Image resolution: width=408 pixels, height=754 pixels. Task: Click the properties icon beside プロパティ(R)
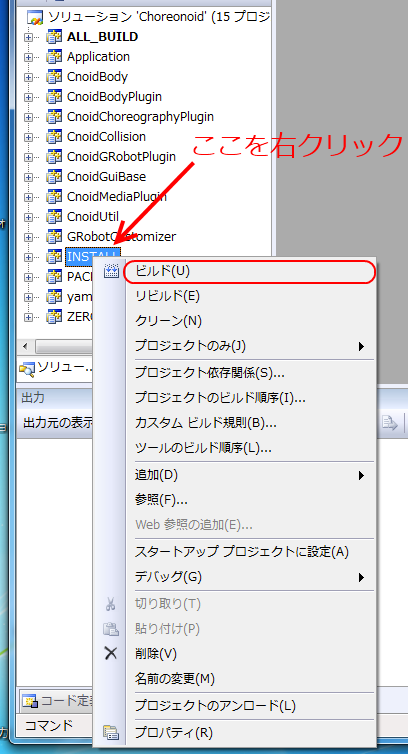pos(111,733)
